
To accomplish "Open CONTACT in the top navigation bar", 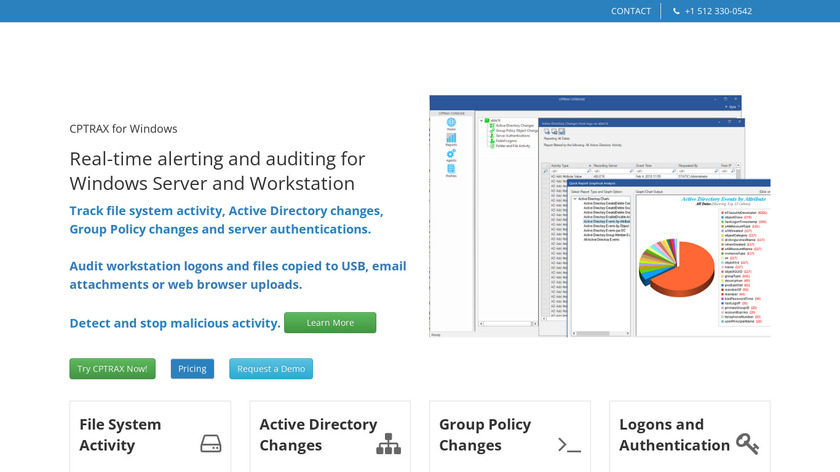I will coord(631,11).
